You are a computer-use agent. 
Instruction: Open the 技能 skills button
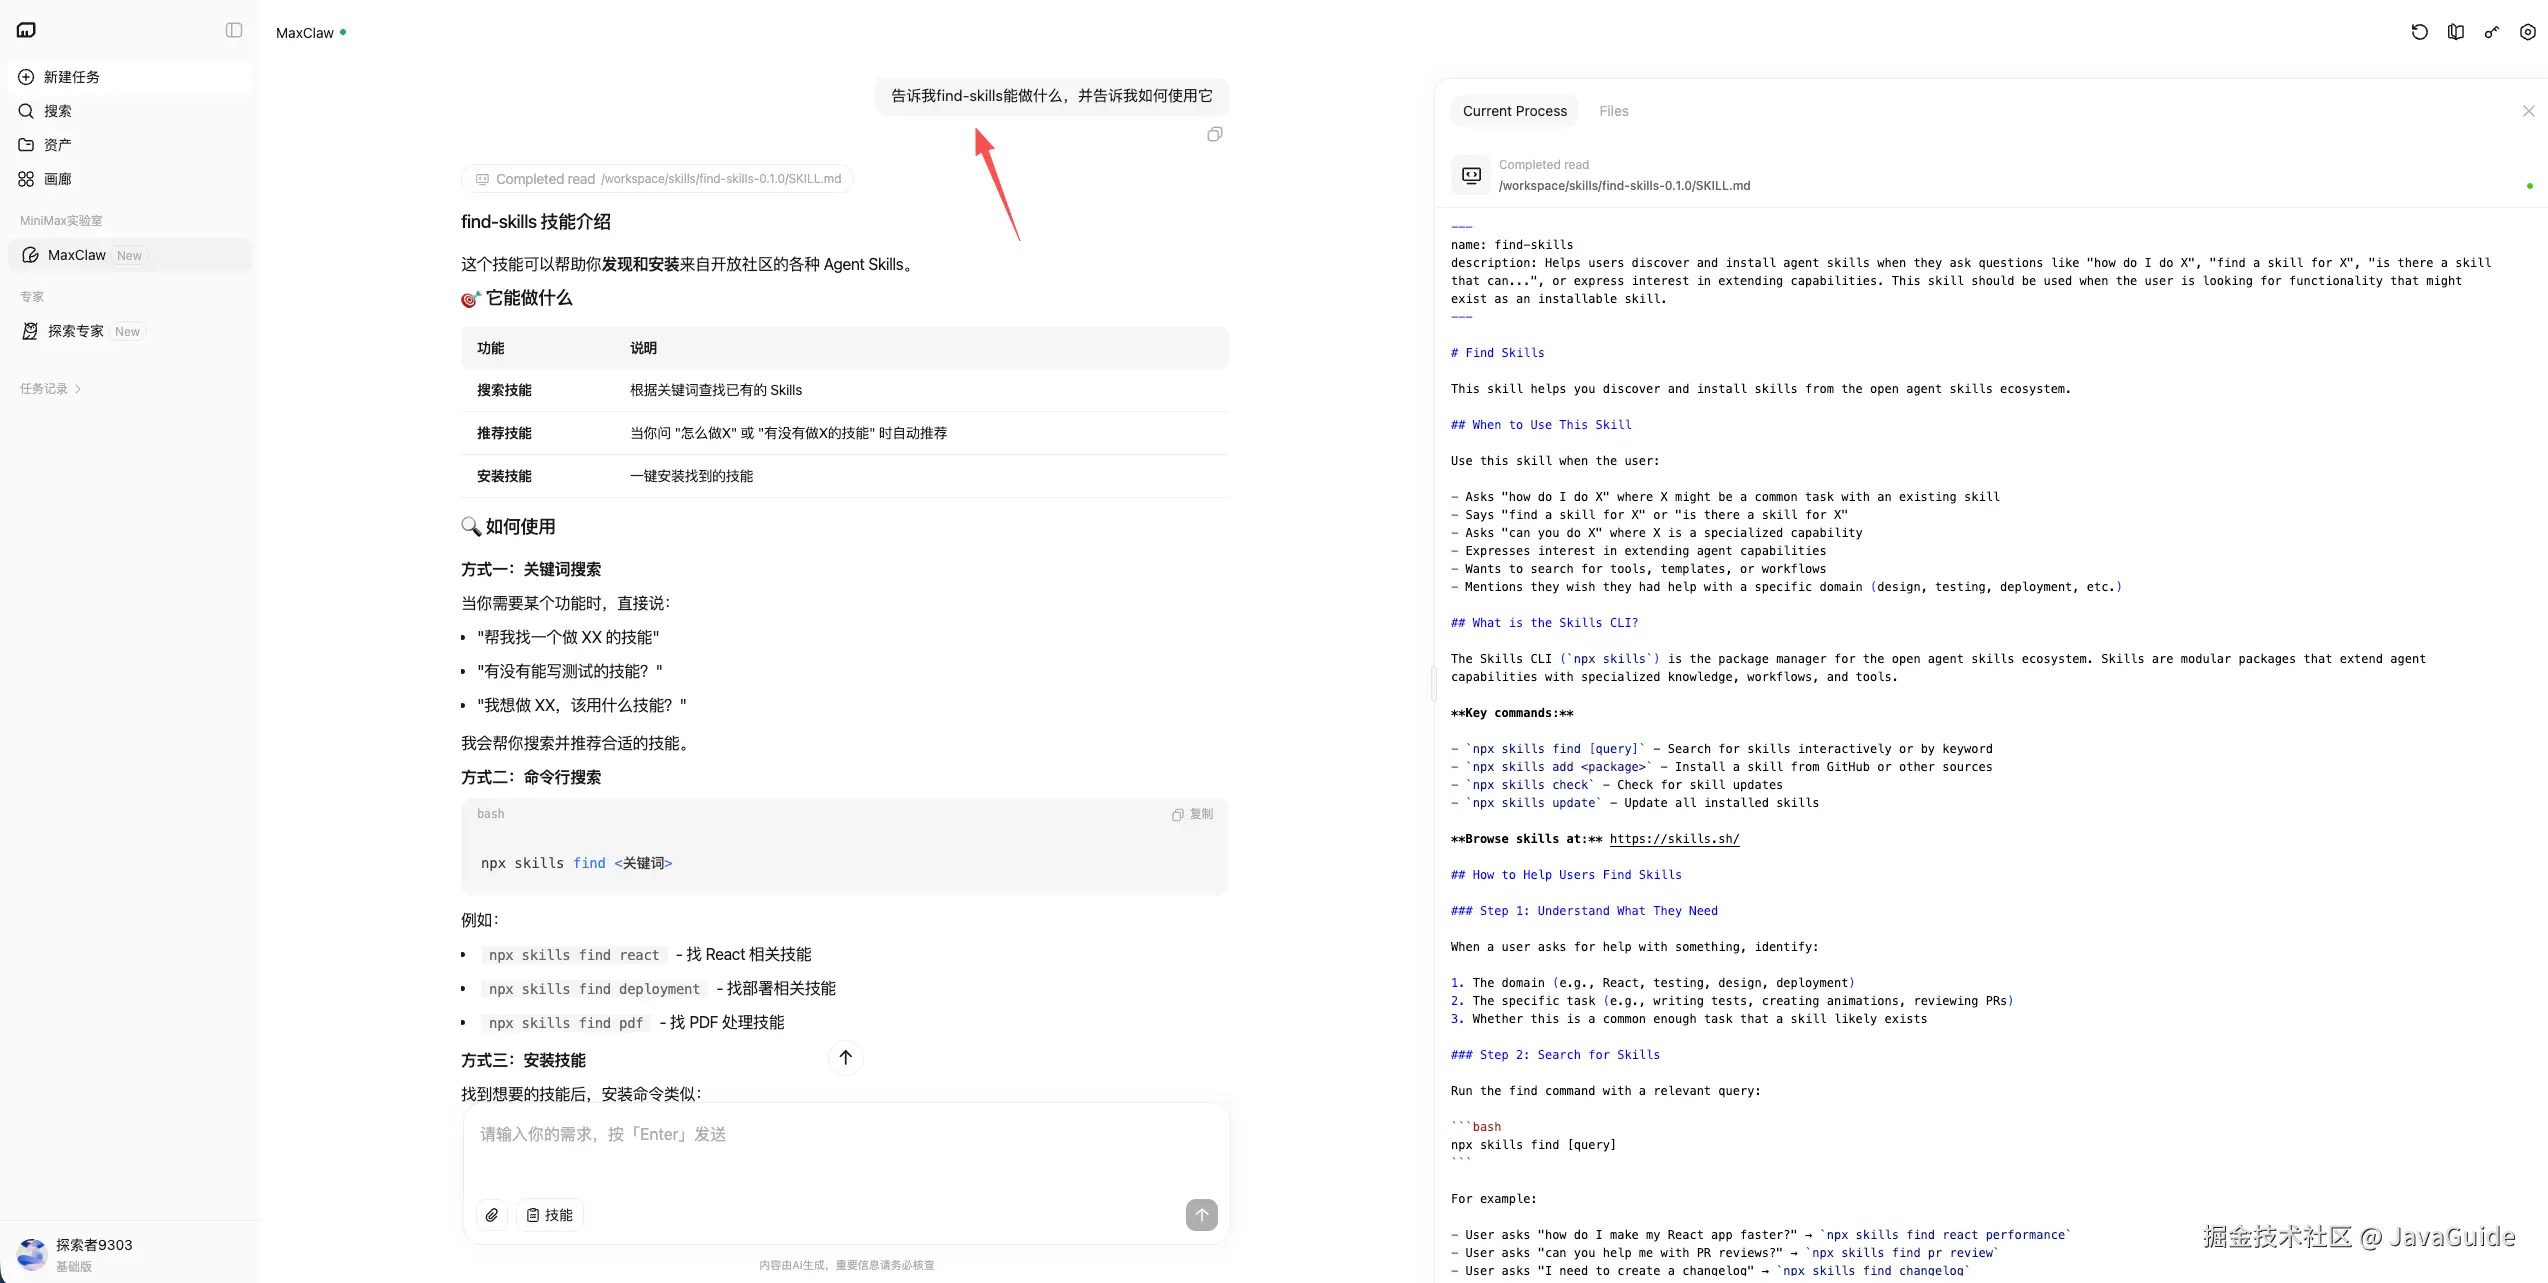pyautogui.click(x=550, y=1215)
